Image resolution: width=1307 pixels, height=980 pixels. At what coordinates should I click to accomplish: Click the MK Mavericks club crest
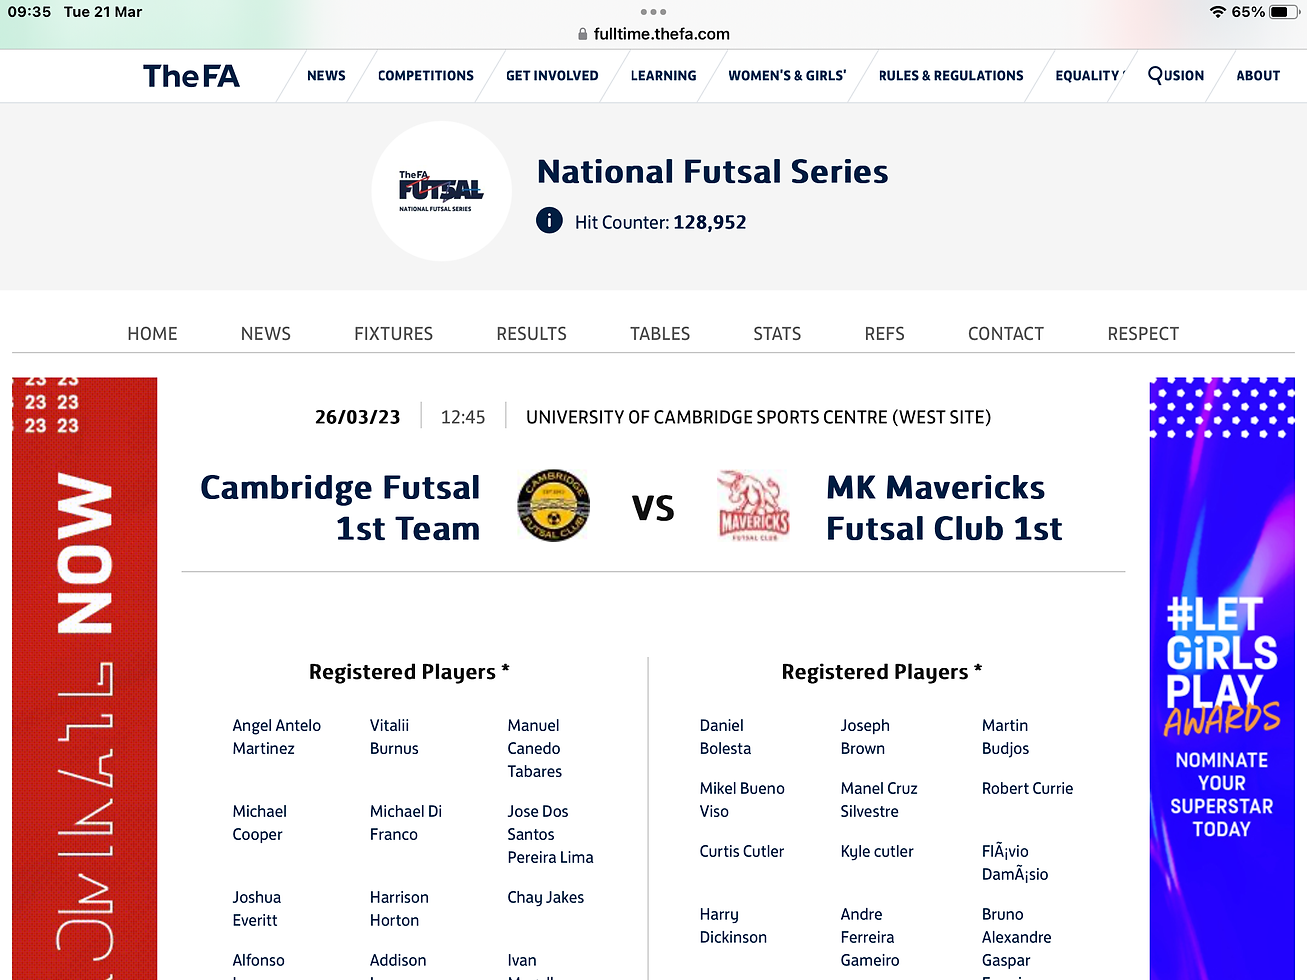point(753,507)
